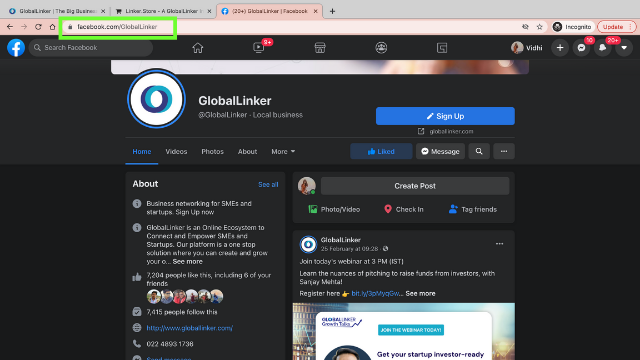Click the Create Post box
Viewport: 640px width, 360px height.
click(415, 186)
